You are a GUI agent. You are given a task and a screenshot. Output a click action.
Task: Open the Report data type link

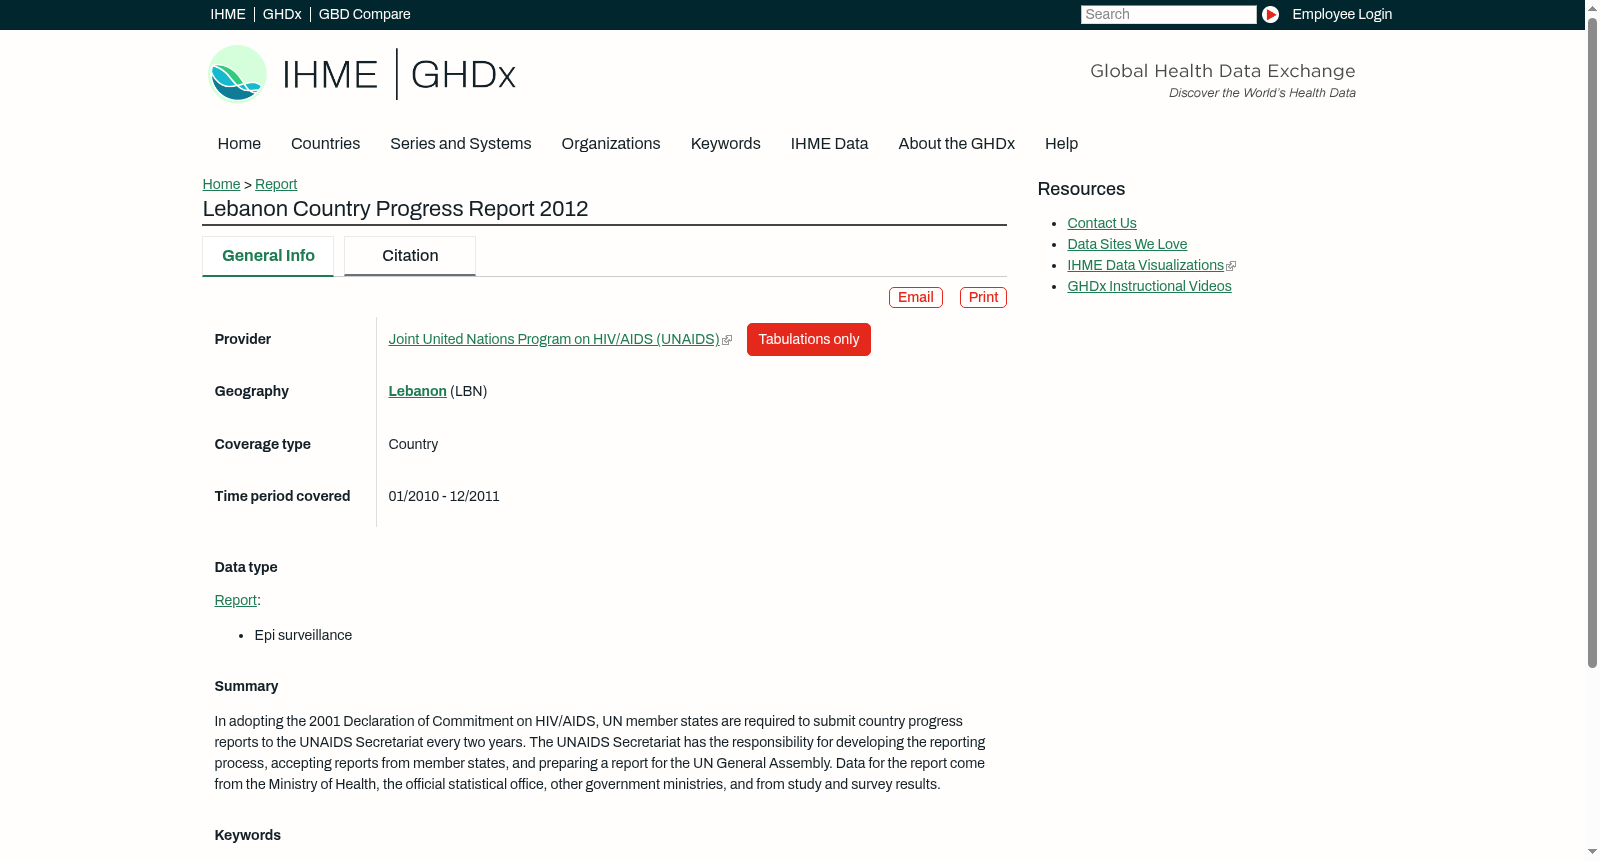[236, 601]
